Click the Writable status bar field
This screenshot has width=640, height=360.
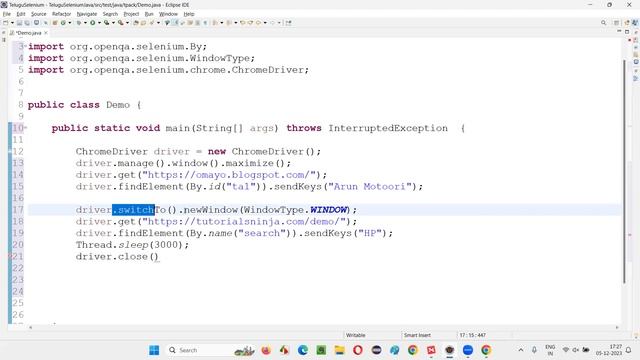pos(356,335)
